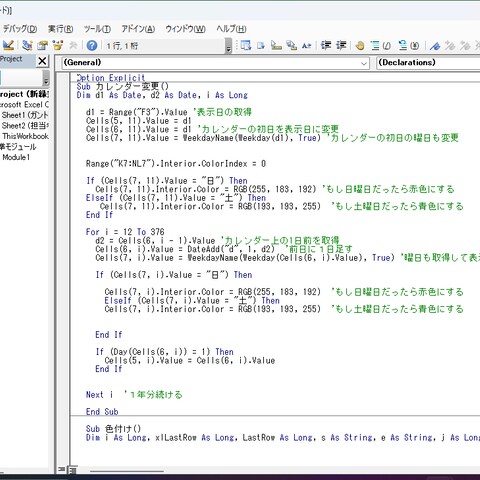Click the line and column position box
The image size is (480, 480).
(164, 46)
